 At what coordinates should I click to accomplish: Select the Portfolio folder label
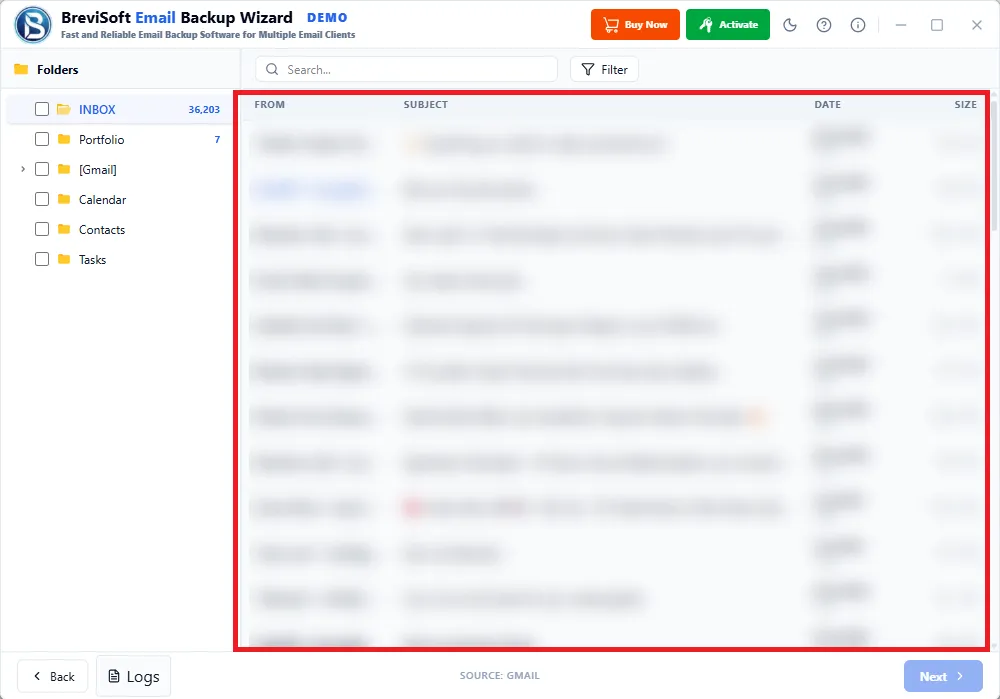point(101,140)
